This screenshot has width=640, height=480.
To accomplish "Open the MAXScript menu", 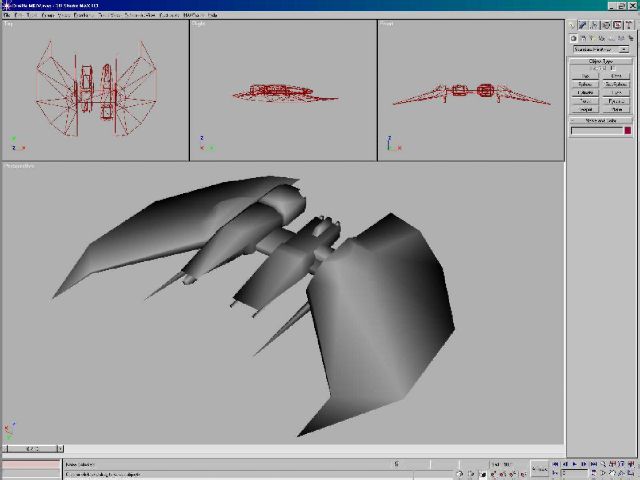I will 192,15.
